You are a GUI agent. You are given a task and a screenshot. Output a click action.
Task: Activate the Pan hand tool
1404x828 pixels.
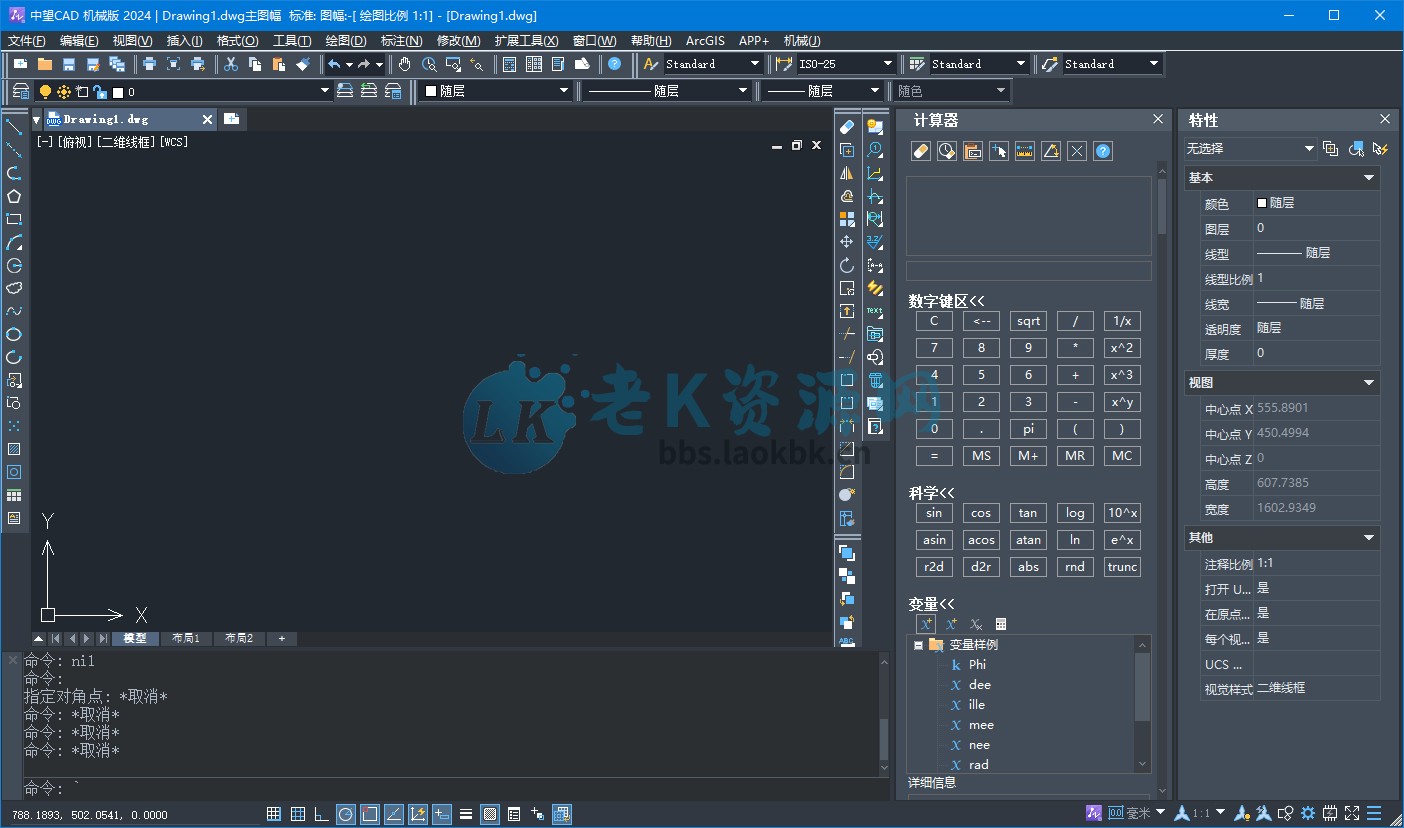point(405,64)
